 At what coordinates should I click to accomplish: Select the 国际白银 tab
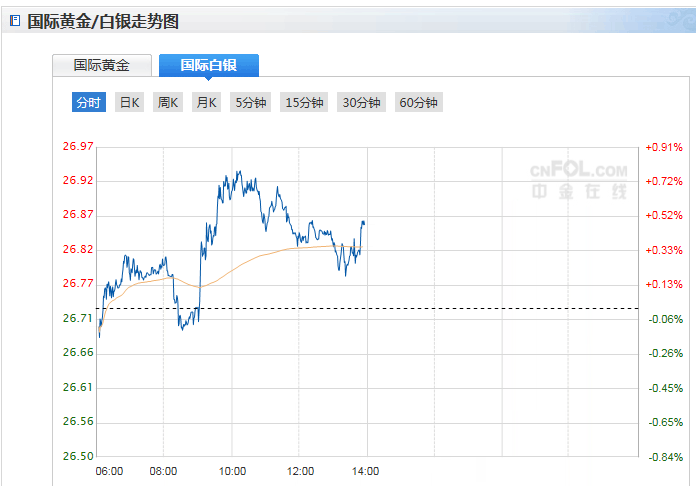pos(208,65)
